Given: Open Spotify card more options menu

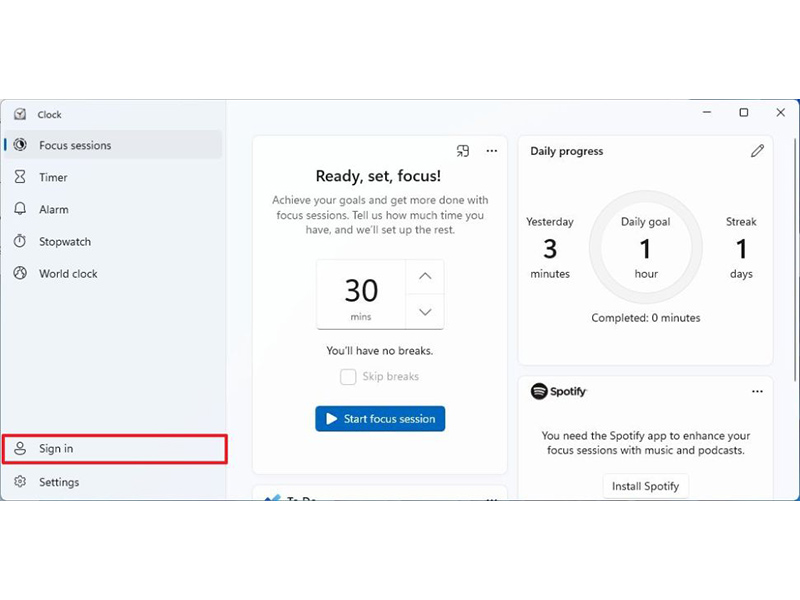Looking at the screenshot, I should [757, 391].
